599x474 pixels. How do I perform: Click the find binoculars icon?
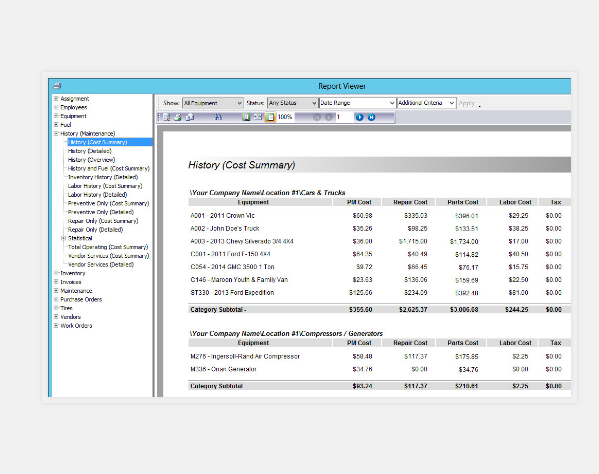pos(218,117)
